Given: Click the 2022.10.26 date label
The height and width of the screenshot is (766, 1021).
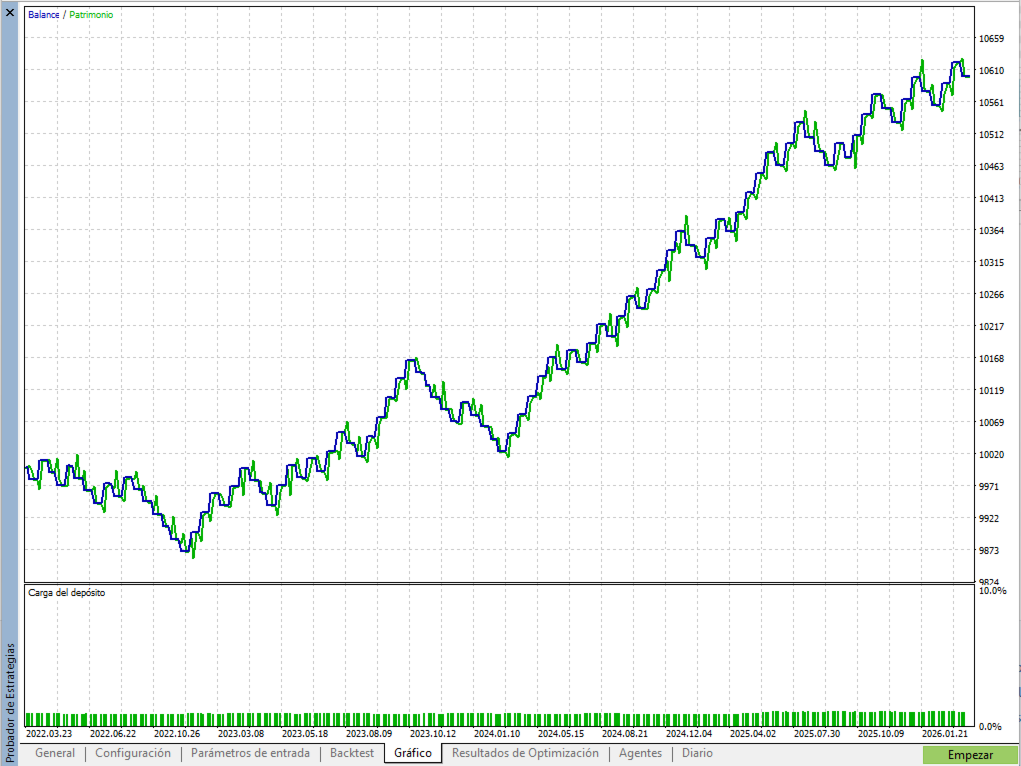Looking at the screenshot, I should tap(176, 733).
